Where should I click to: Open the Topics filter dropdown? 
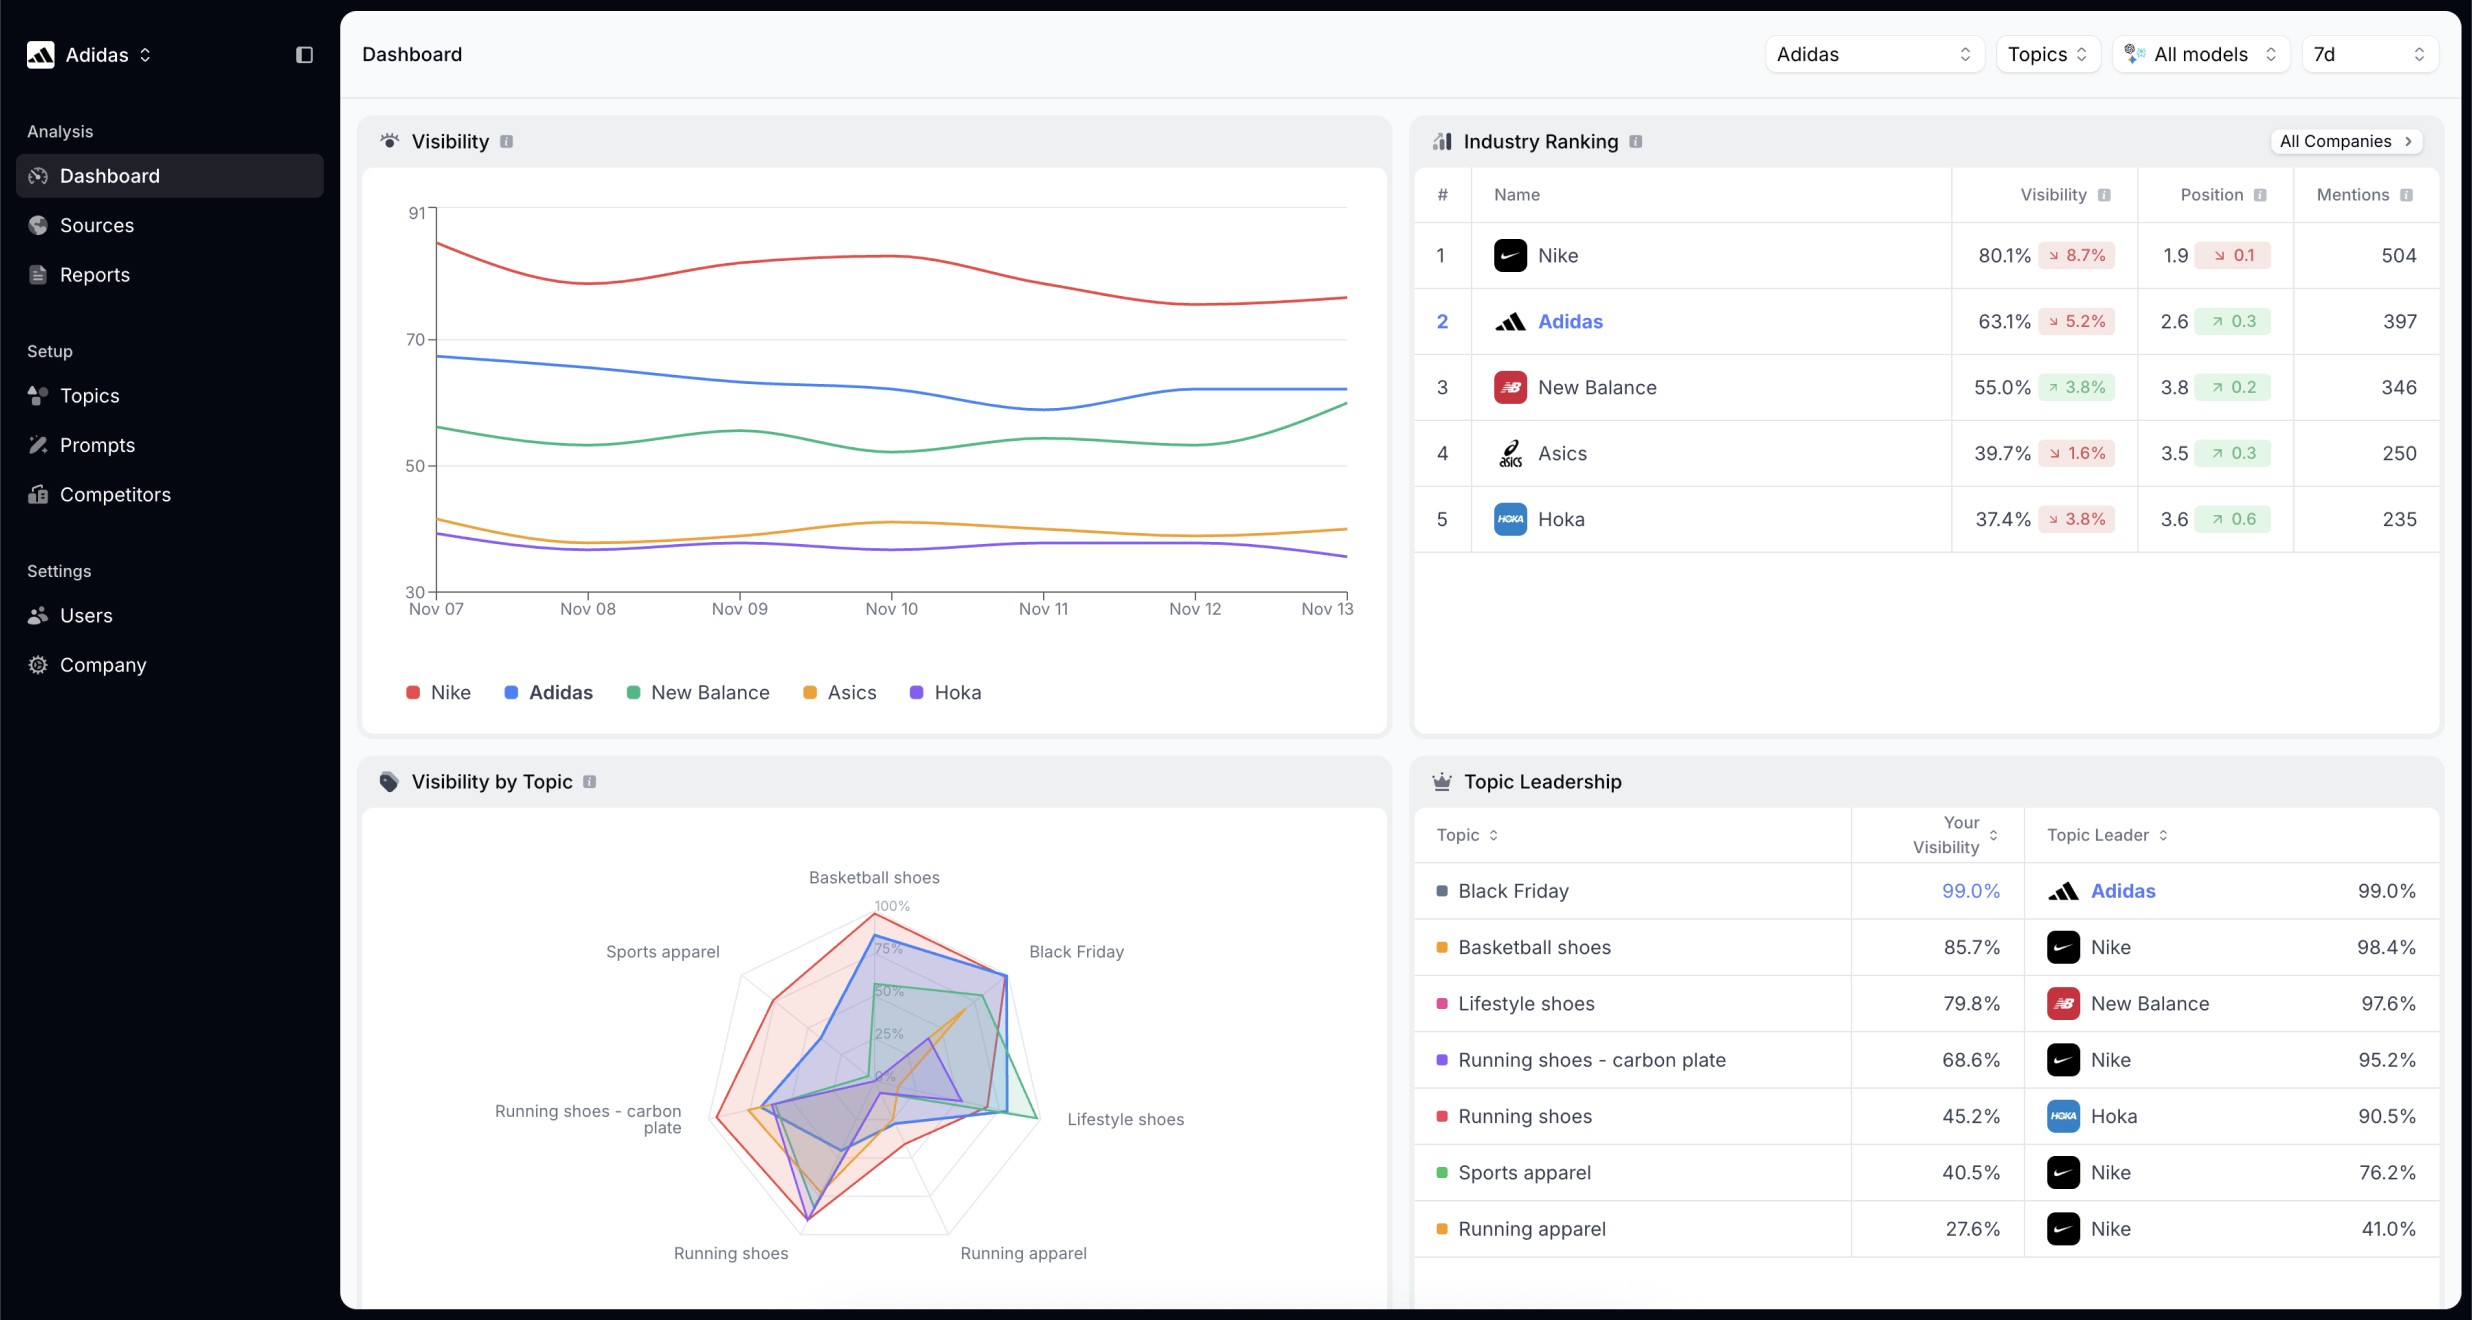click(x=2048, y=54)
